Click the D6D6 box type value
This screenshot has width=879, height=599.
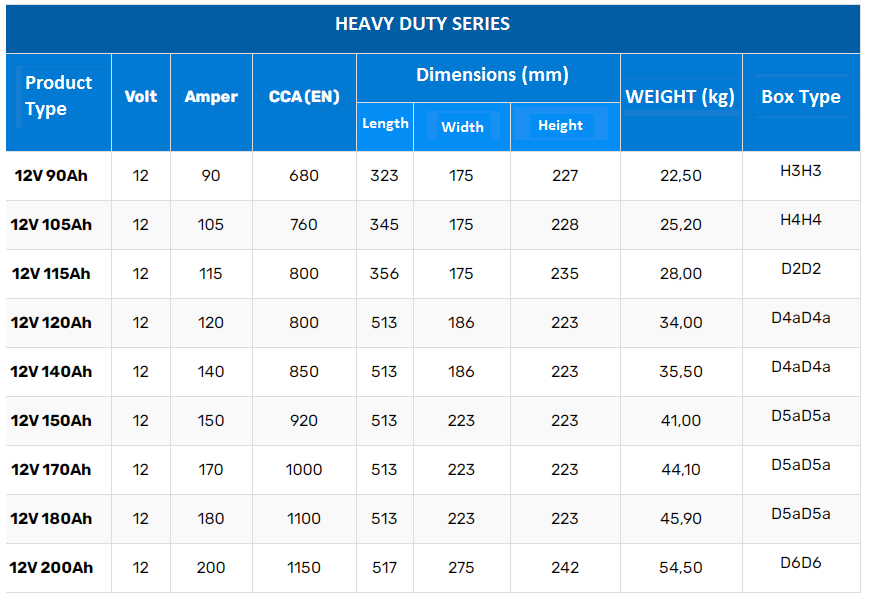coord(800,563)
